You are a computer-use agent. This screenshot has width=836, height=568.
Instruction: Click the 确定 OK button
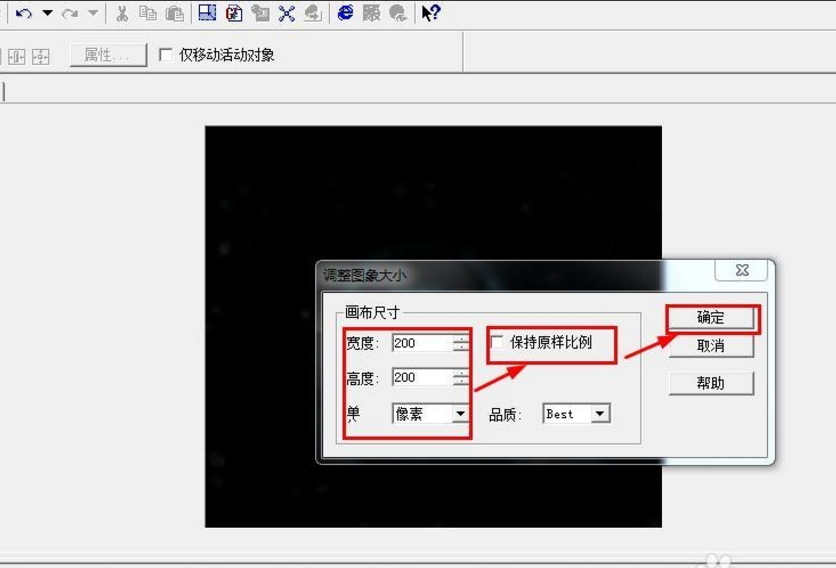[x=711, y=317]
